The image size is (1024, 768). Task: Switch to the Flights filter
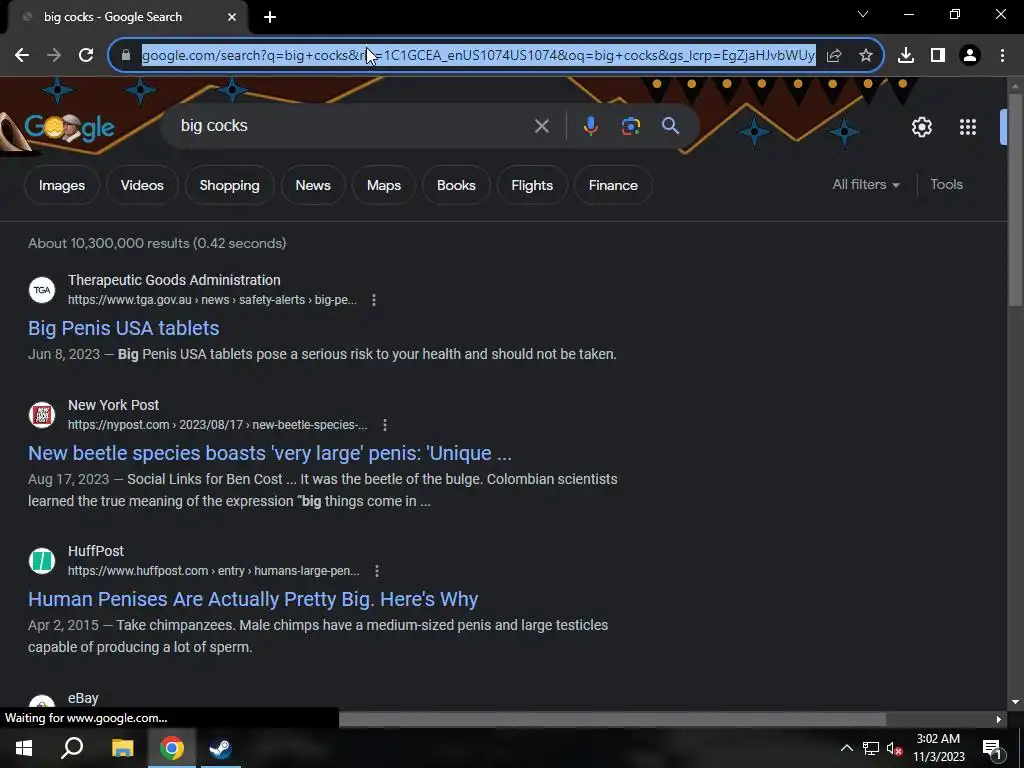pyautogui.click(x=532, y=185)
